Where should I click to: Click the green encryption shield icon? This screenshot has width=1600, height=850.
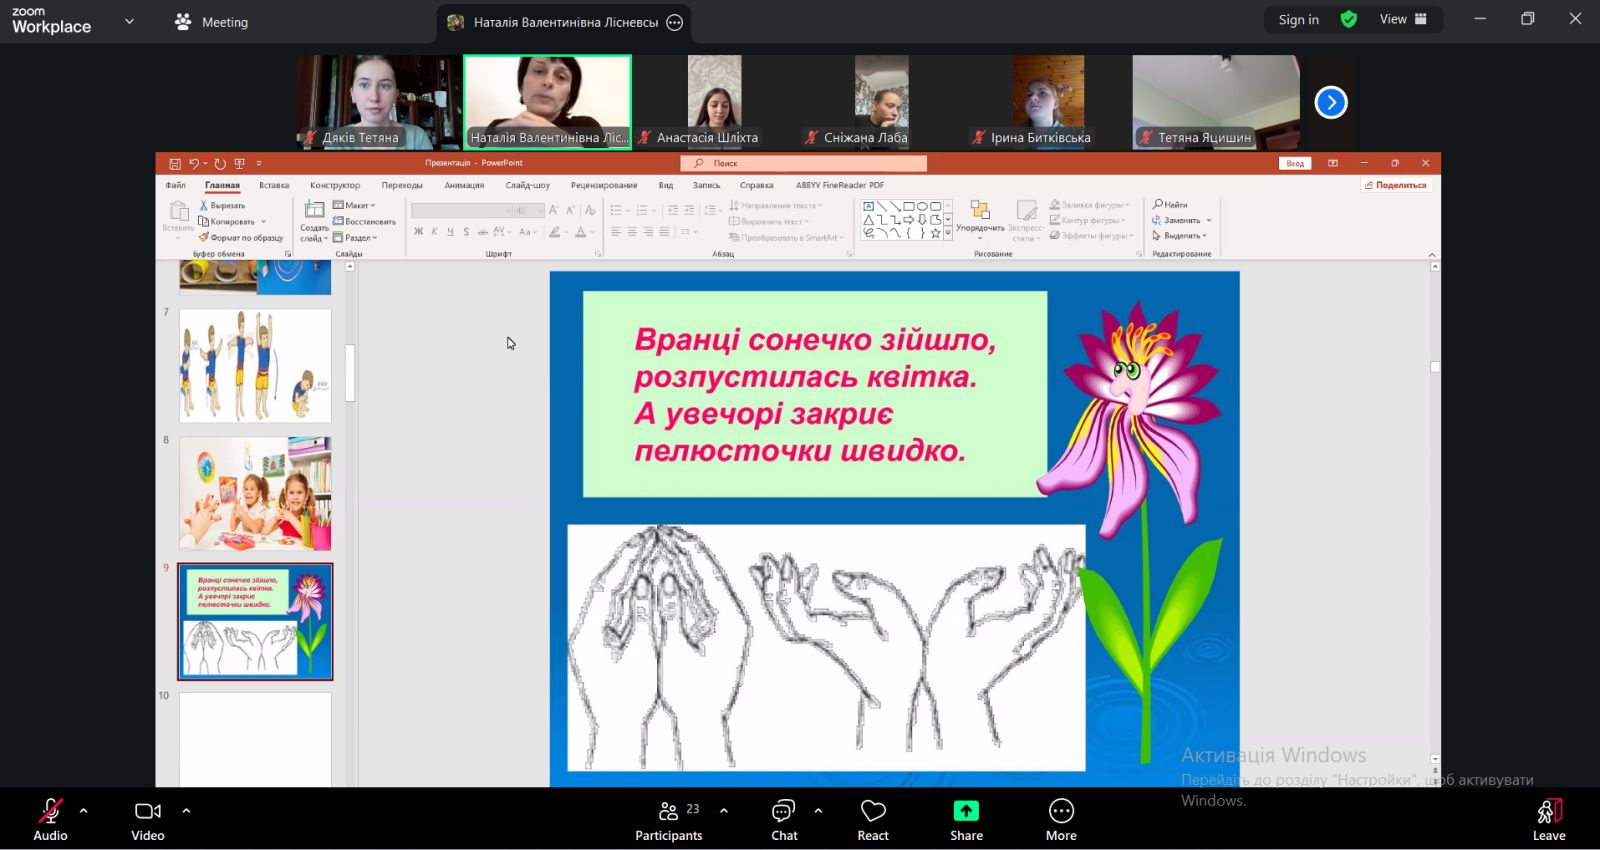(x=1349, y=19)
